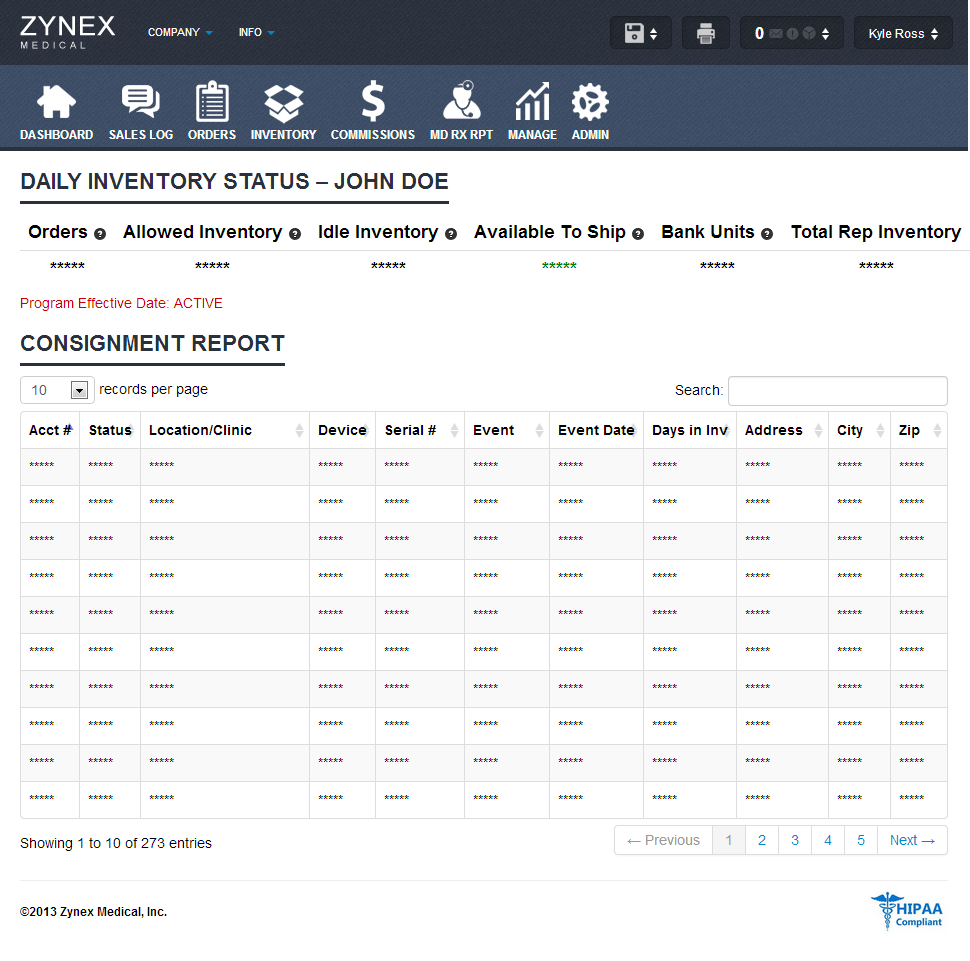Sort by Status column

coord(110,430)
